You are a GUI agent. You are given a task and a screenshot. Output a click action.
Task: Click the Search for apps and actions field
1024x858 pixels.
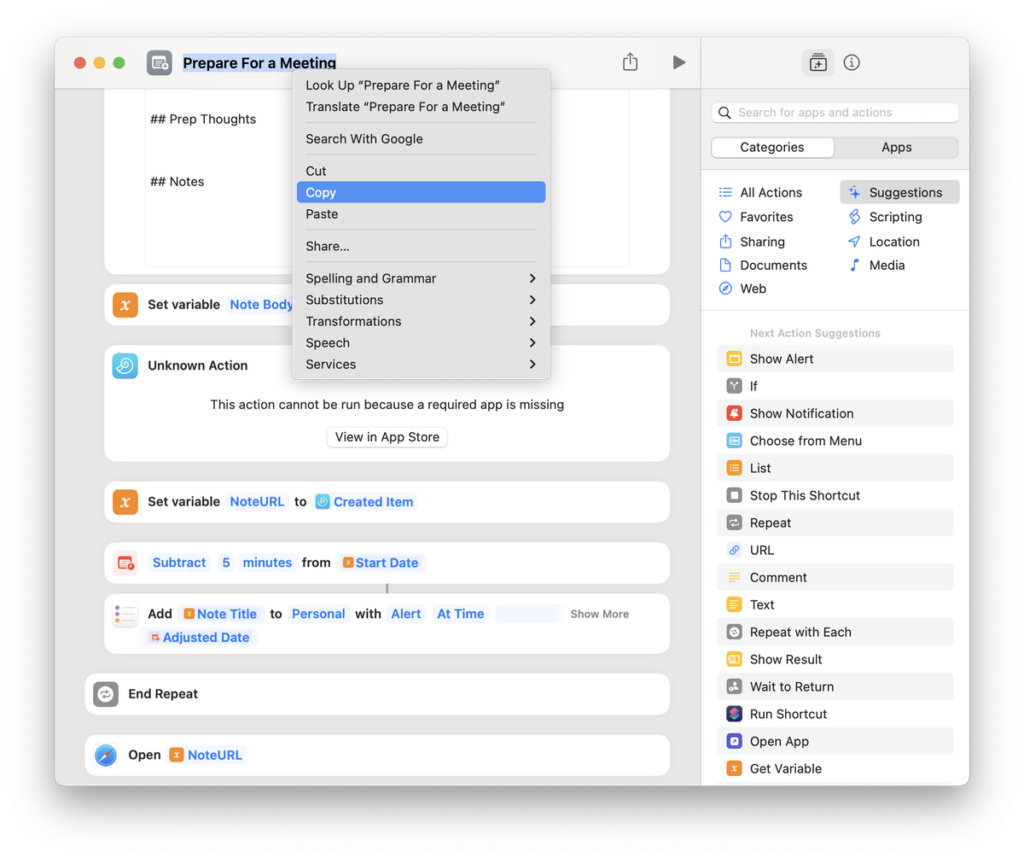(x=835, y=112)
